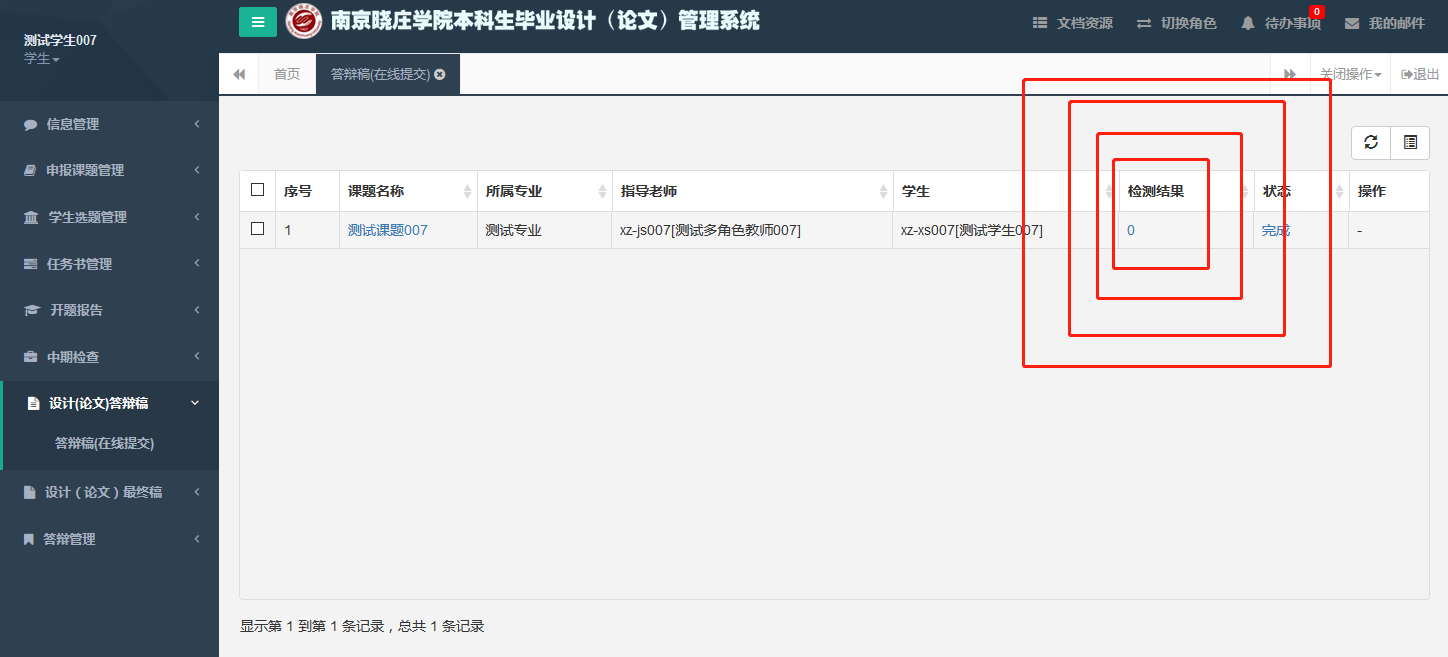1448x657 pixels.
Task: Open 我的邮件 envelope icon
Action: pyautogui.click(x=1352, y=23)
